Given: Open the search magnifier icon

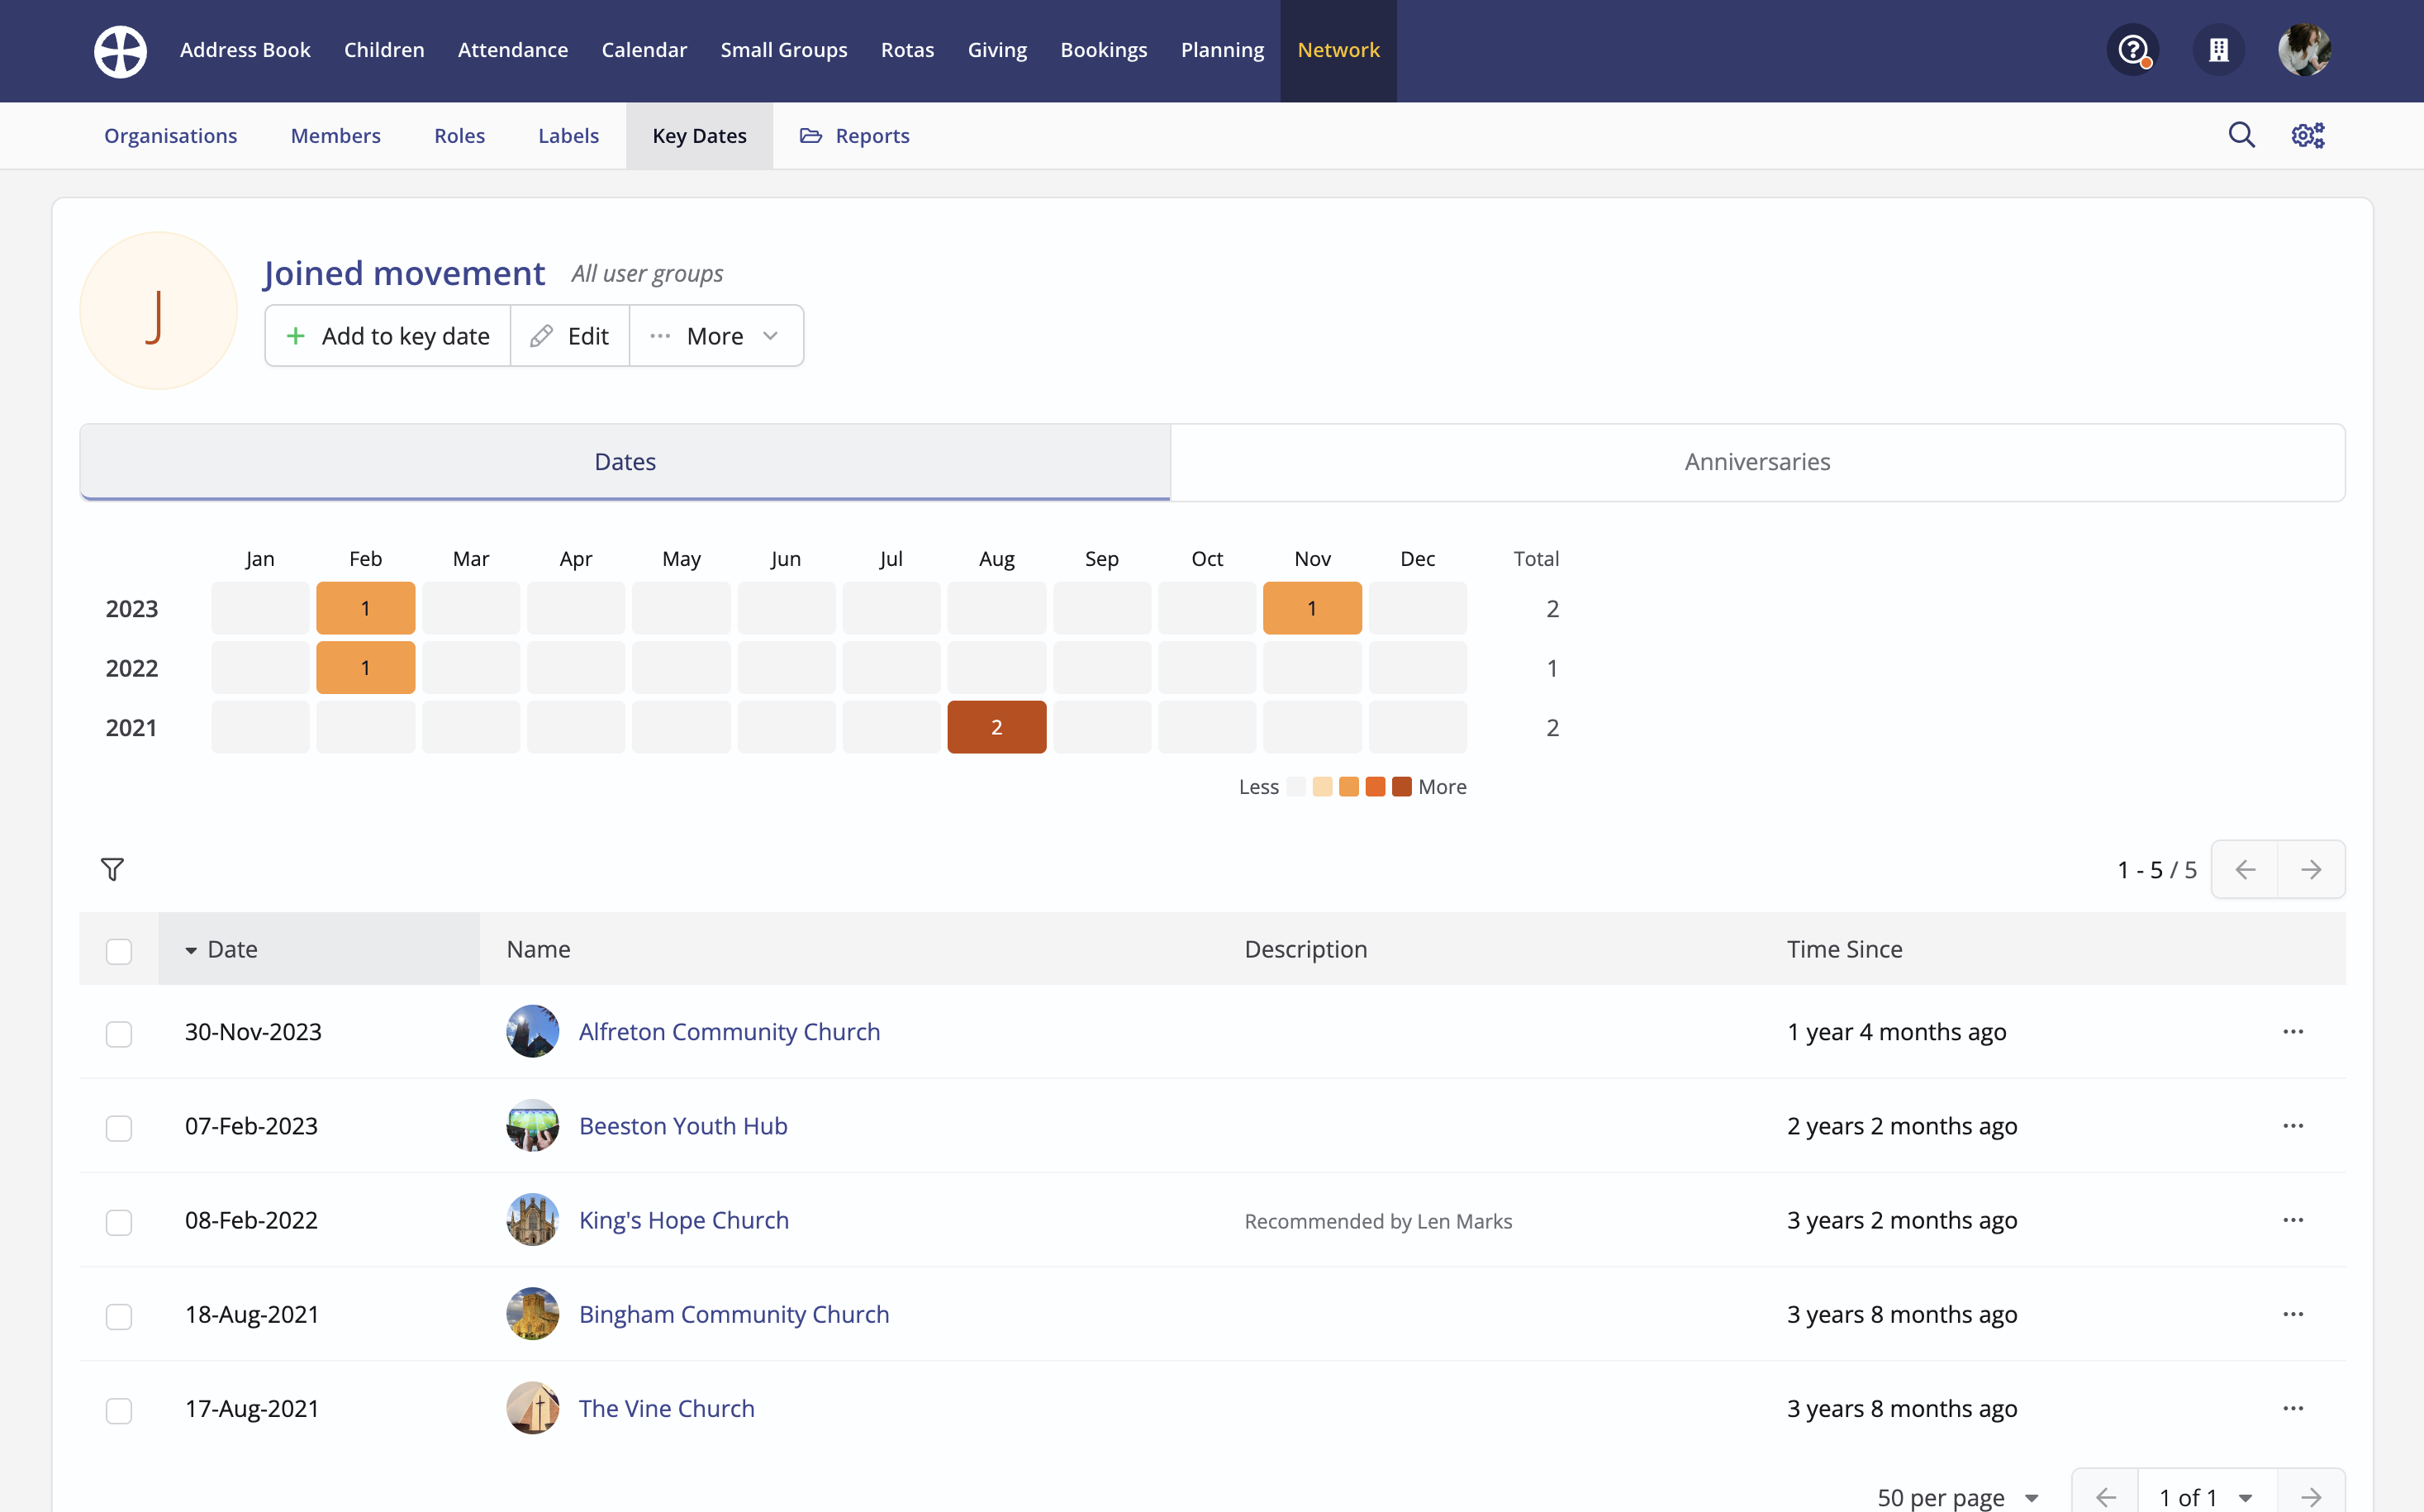Looking at the screenshot, I should tap(2241, 135).
